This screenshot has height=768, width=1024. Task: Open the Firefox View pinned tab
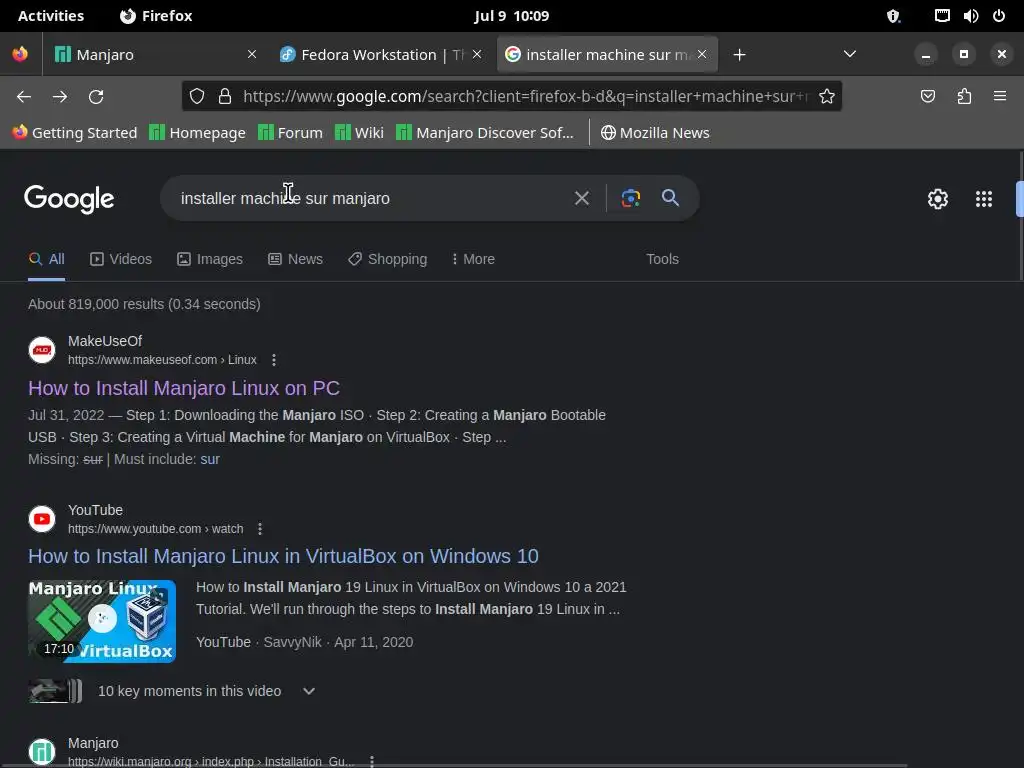pyautogui.click(x=20, y=54)
